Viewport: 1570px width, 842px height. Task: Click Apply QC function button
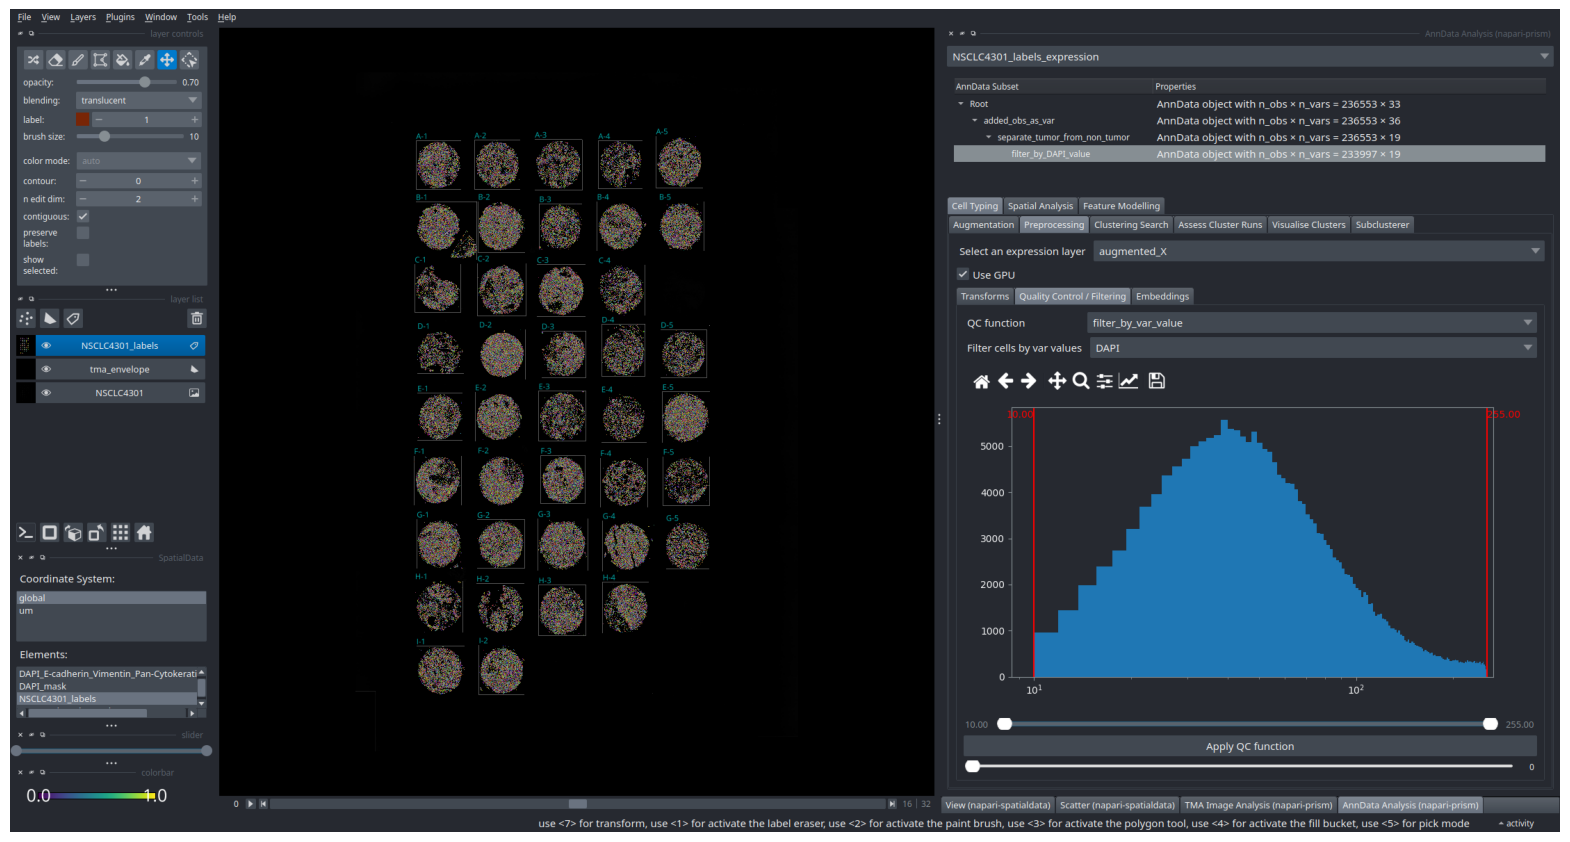(1250, 746)
